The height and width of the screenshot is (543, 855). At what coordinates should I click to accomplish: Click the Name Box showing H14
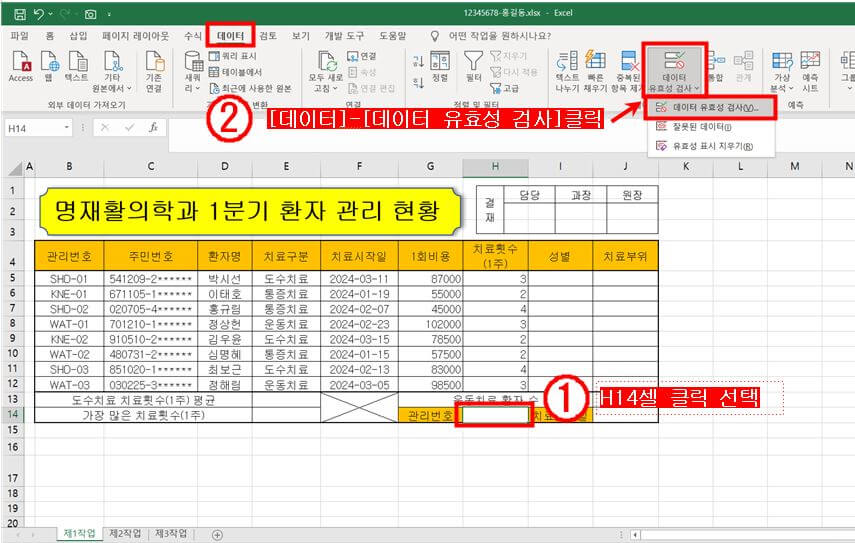coord(33,128)
